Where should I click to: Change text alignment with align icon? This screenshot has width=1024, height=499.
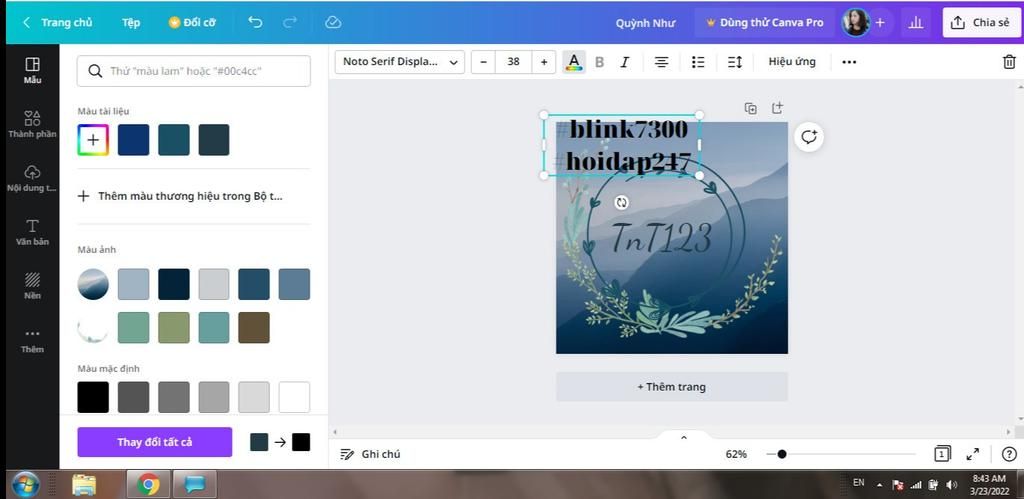point(662,62)
